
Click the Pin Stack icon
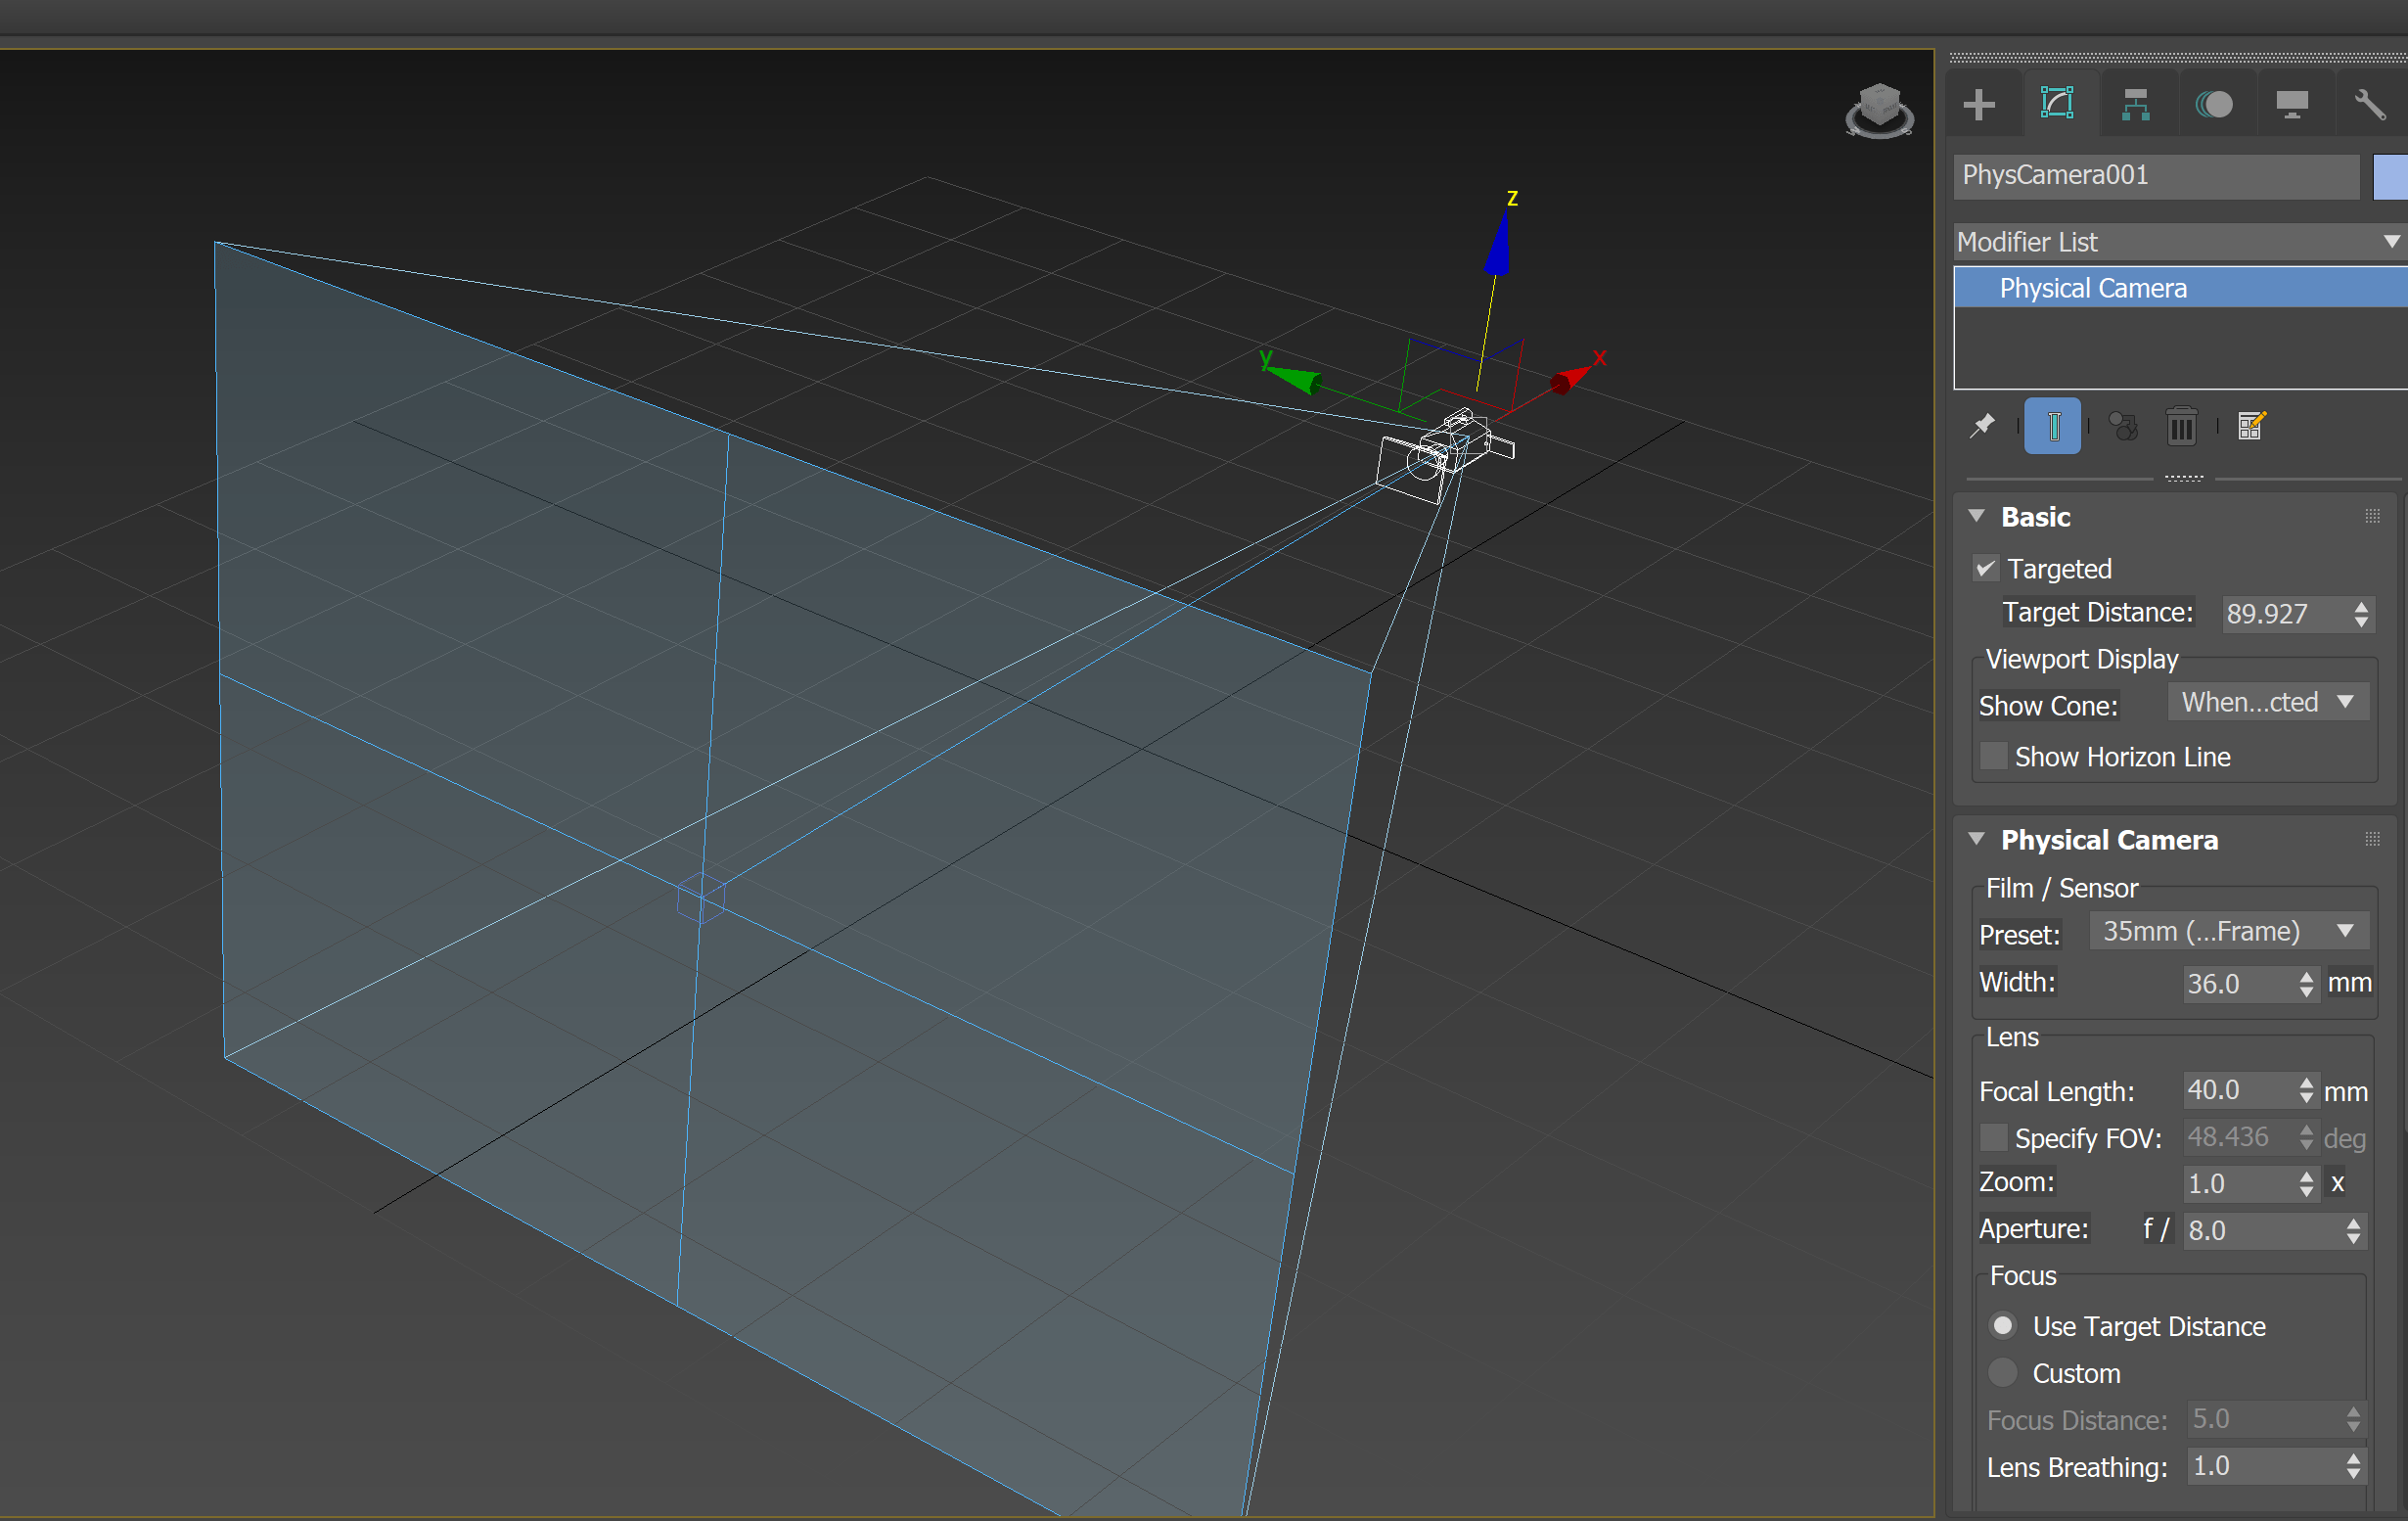point(1982,426)
